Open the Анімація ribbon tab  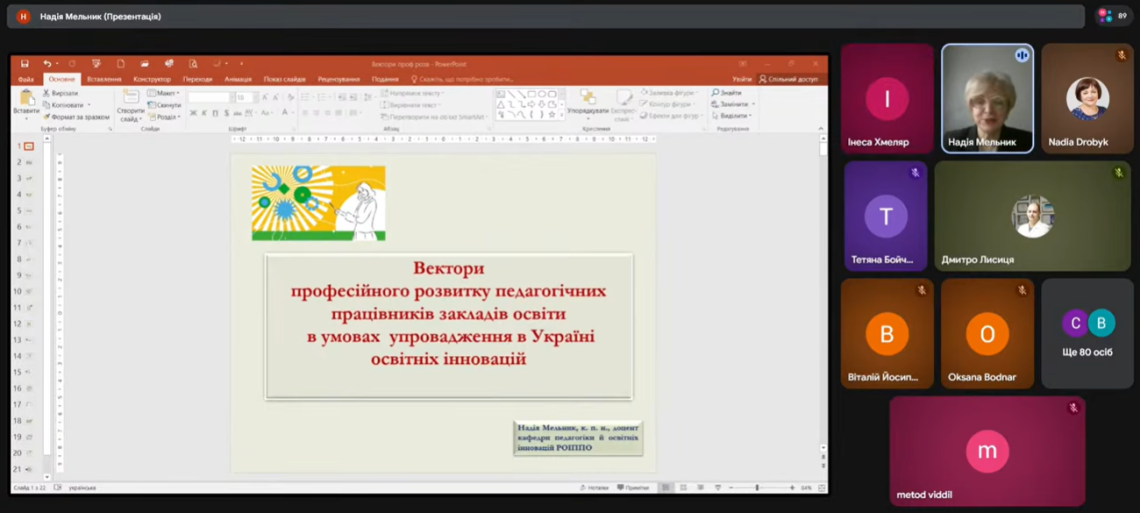click(238, 79)
